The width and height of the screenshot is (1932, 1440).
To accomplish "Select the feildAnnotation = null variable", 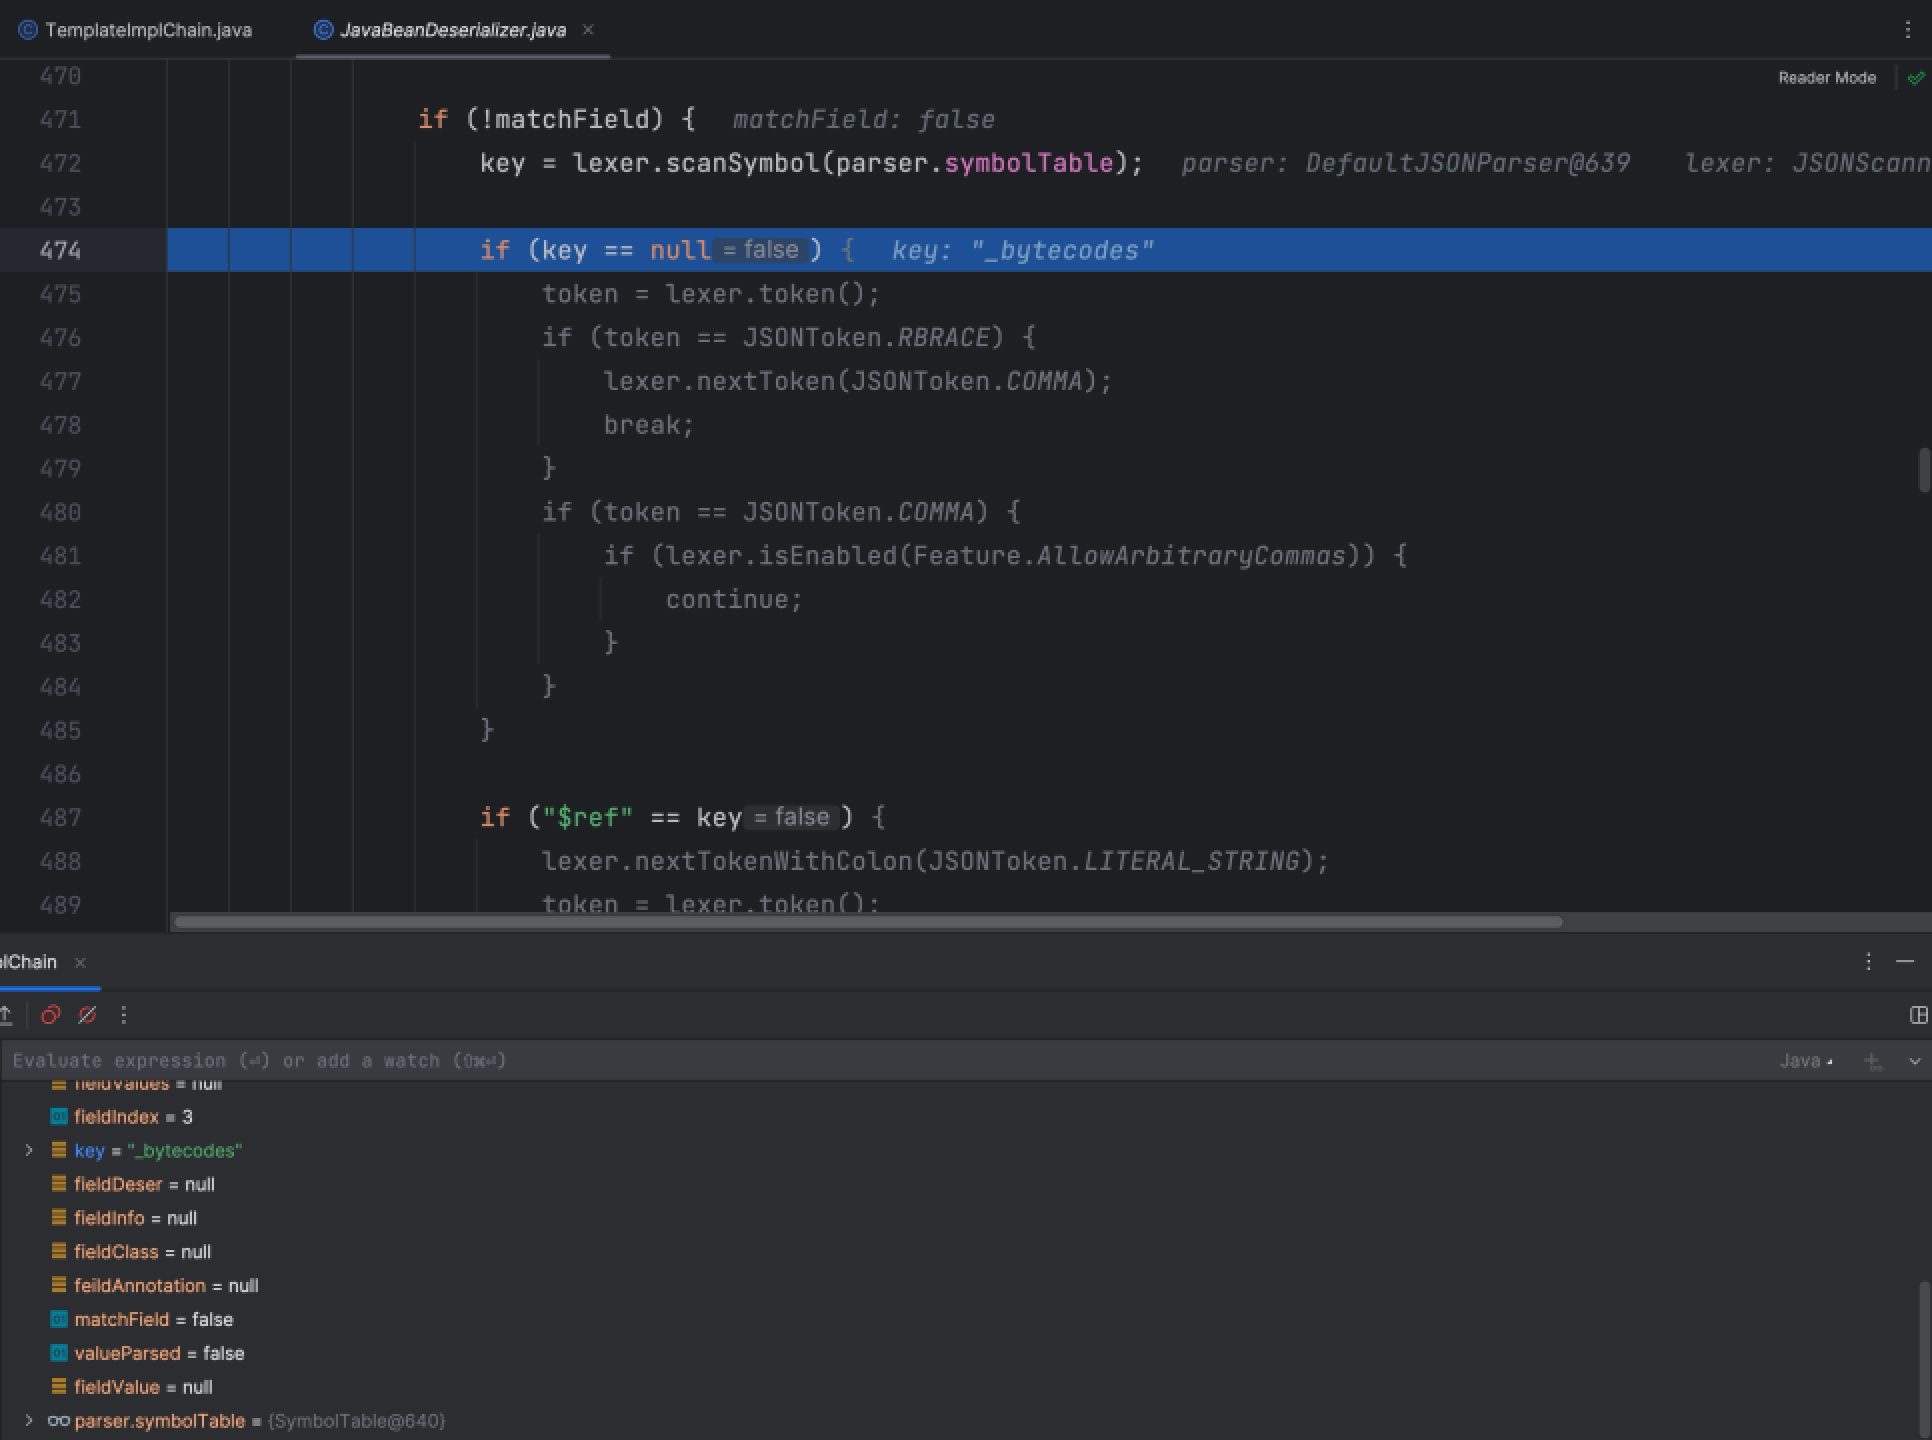I will click(166, 1286).
